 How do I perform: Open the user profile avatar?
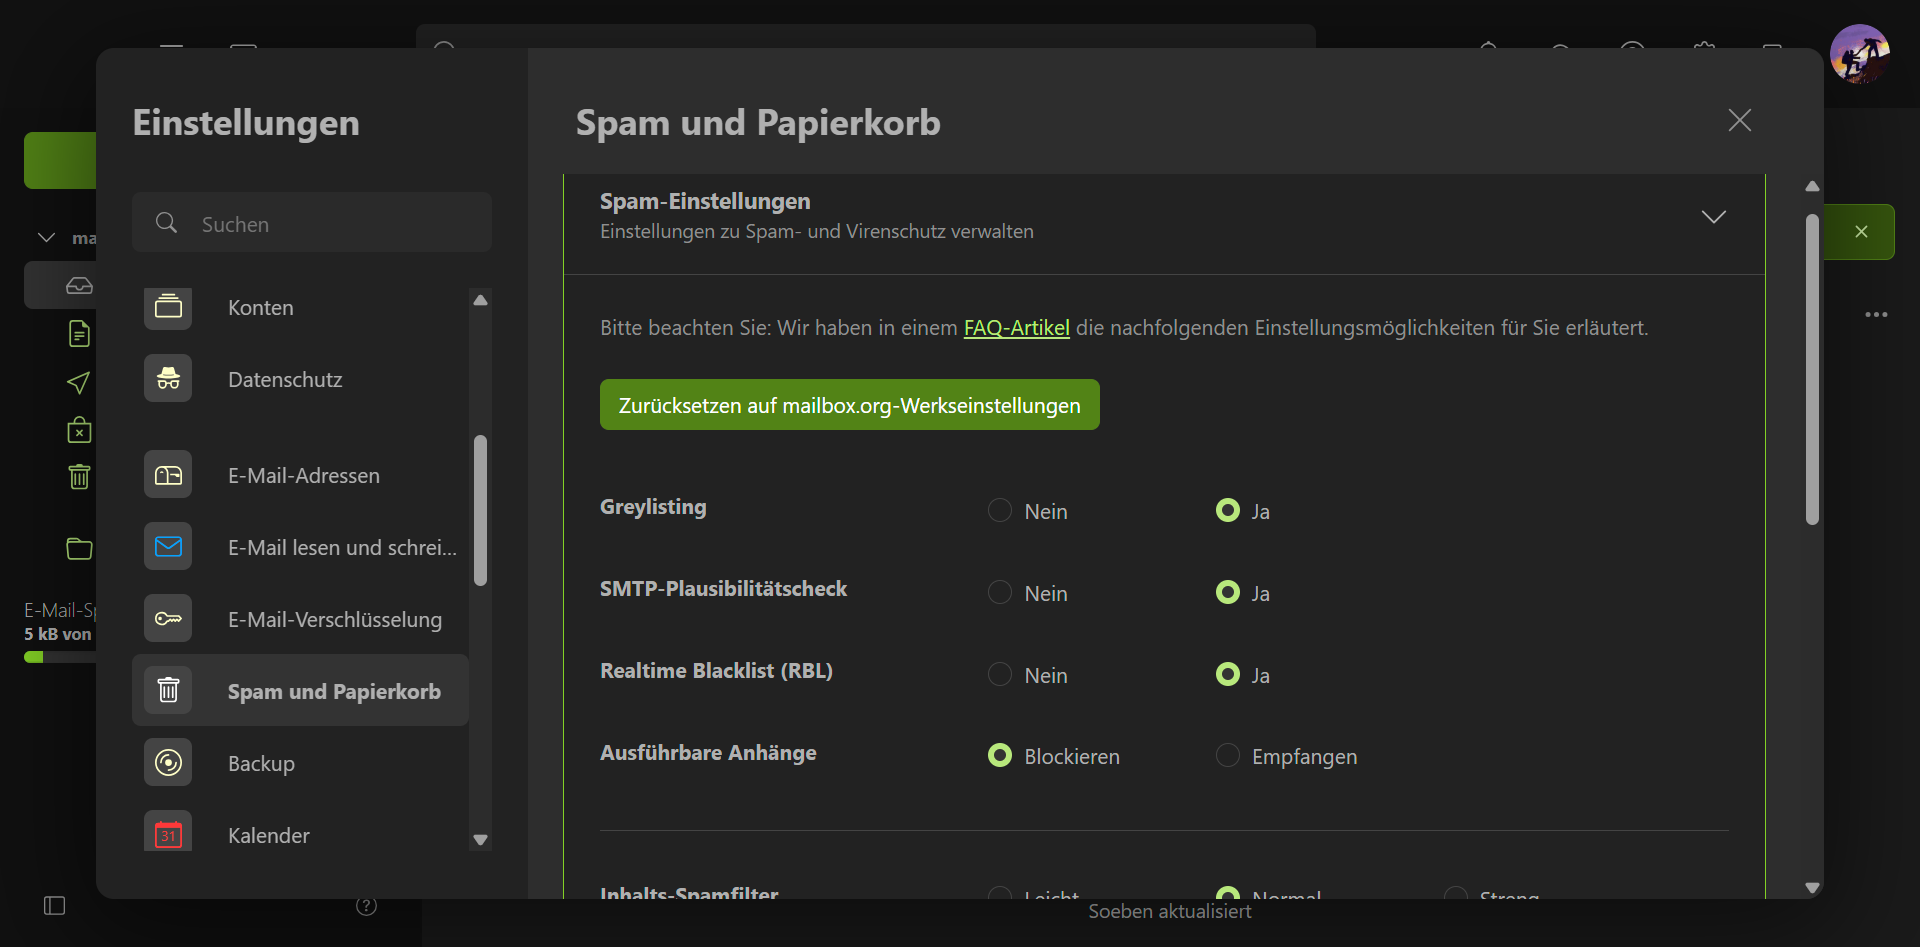1859,54
